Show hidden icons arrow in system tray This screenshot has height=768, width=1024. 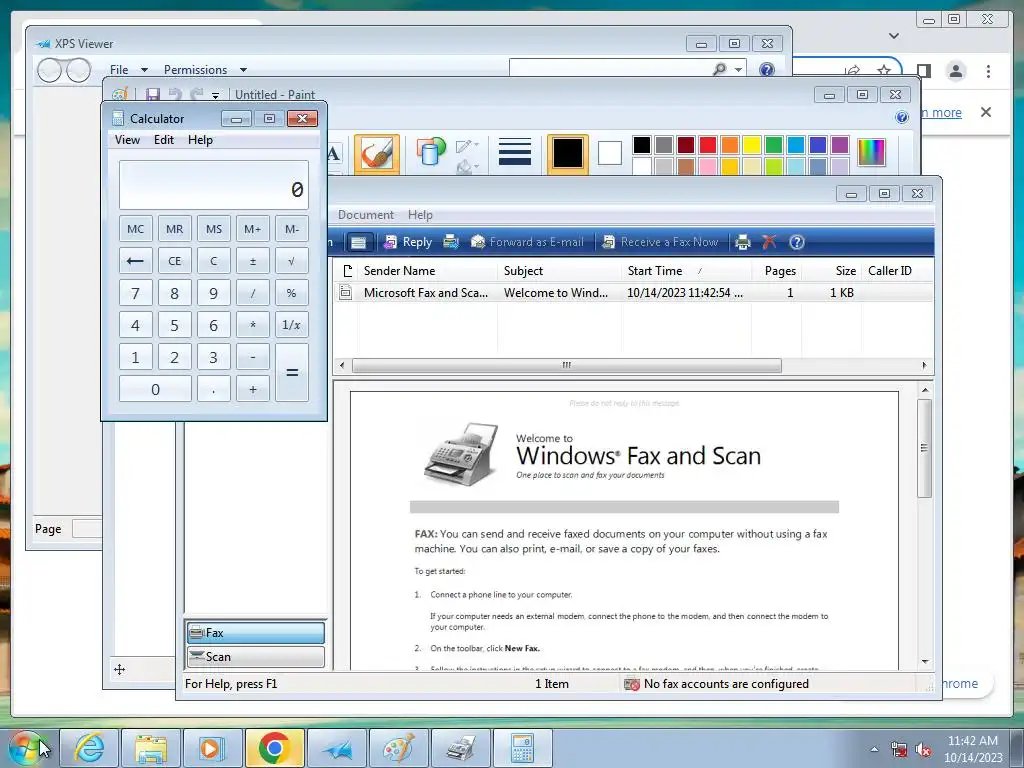874,749
